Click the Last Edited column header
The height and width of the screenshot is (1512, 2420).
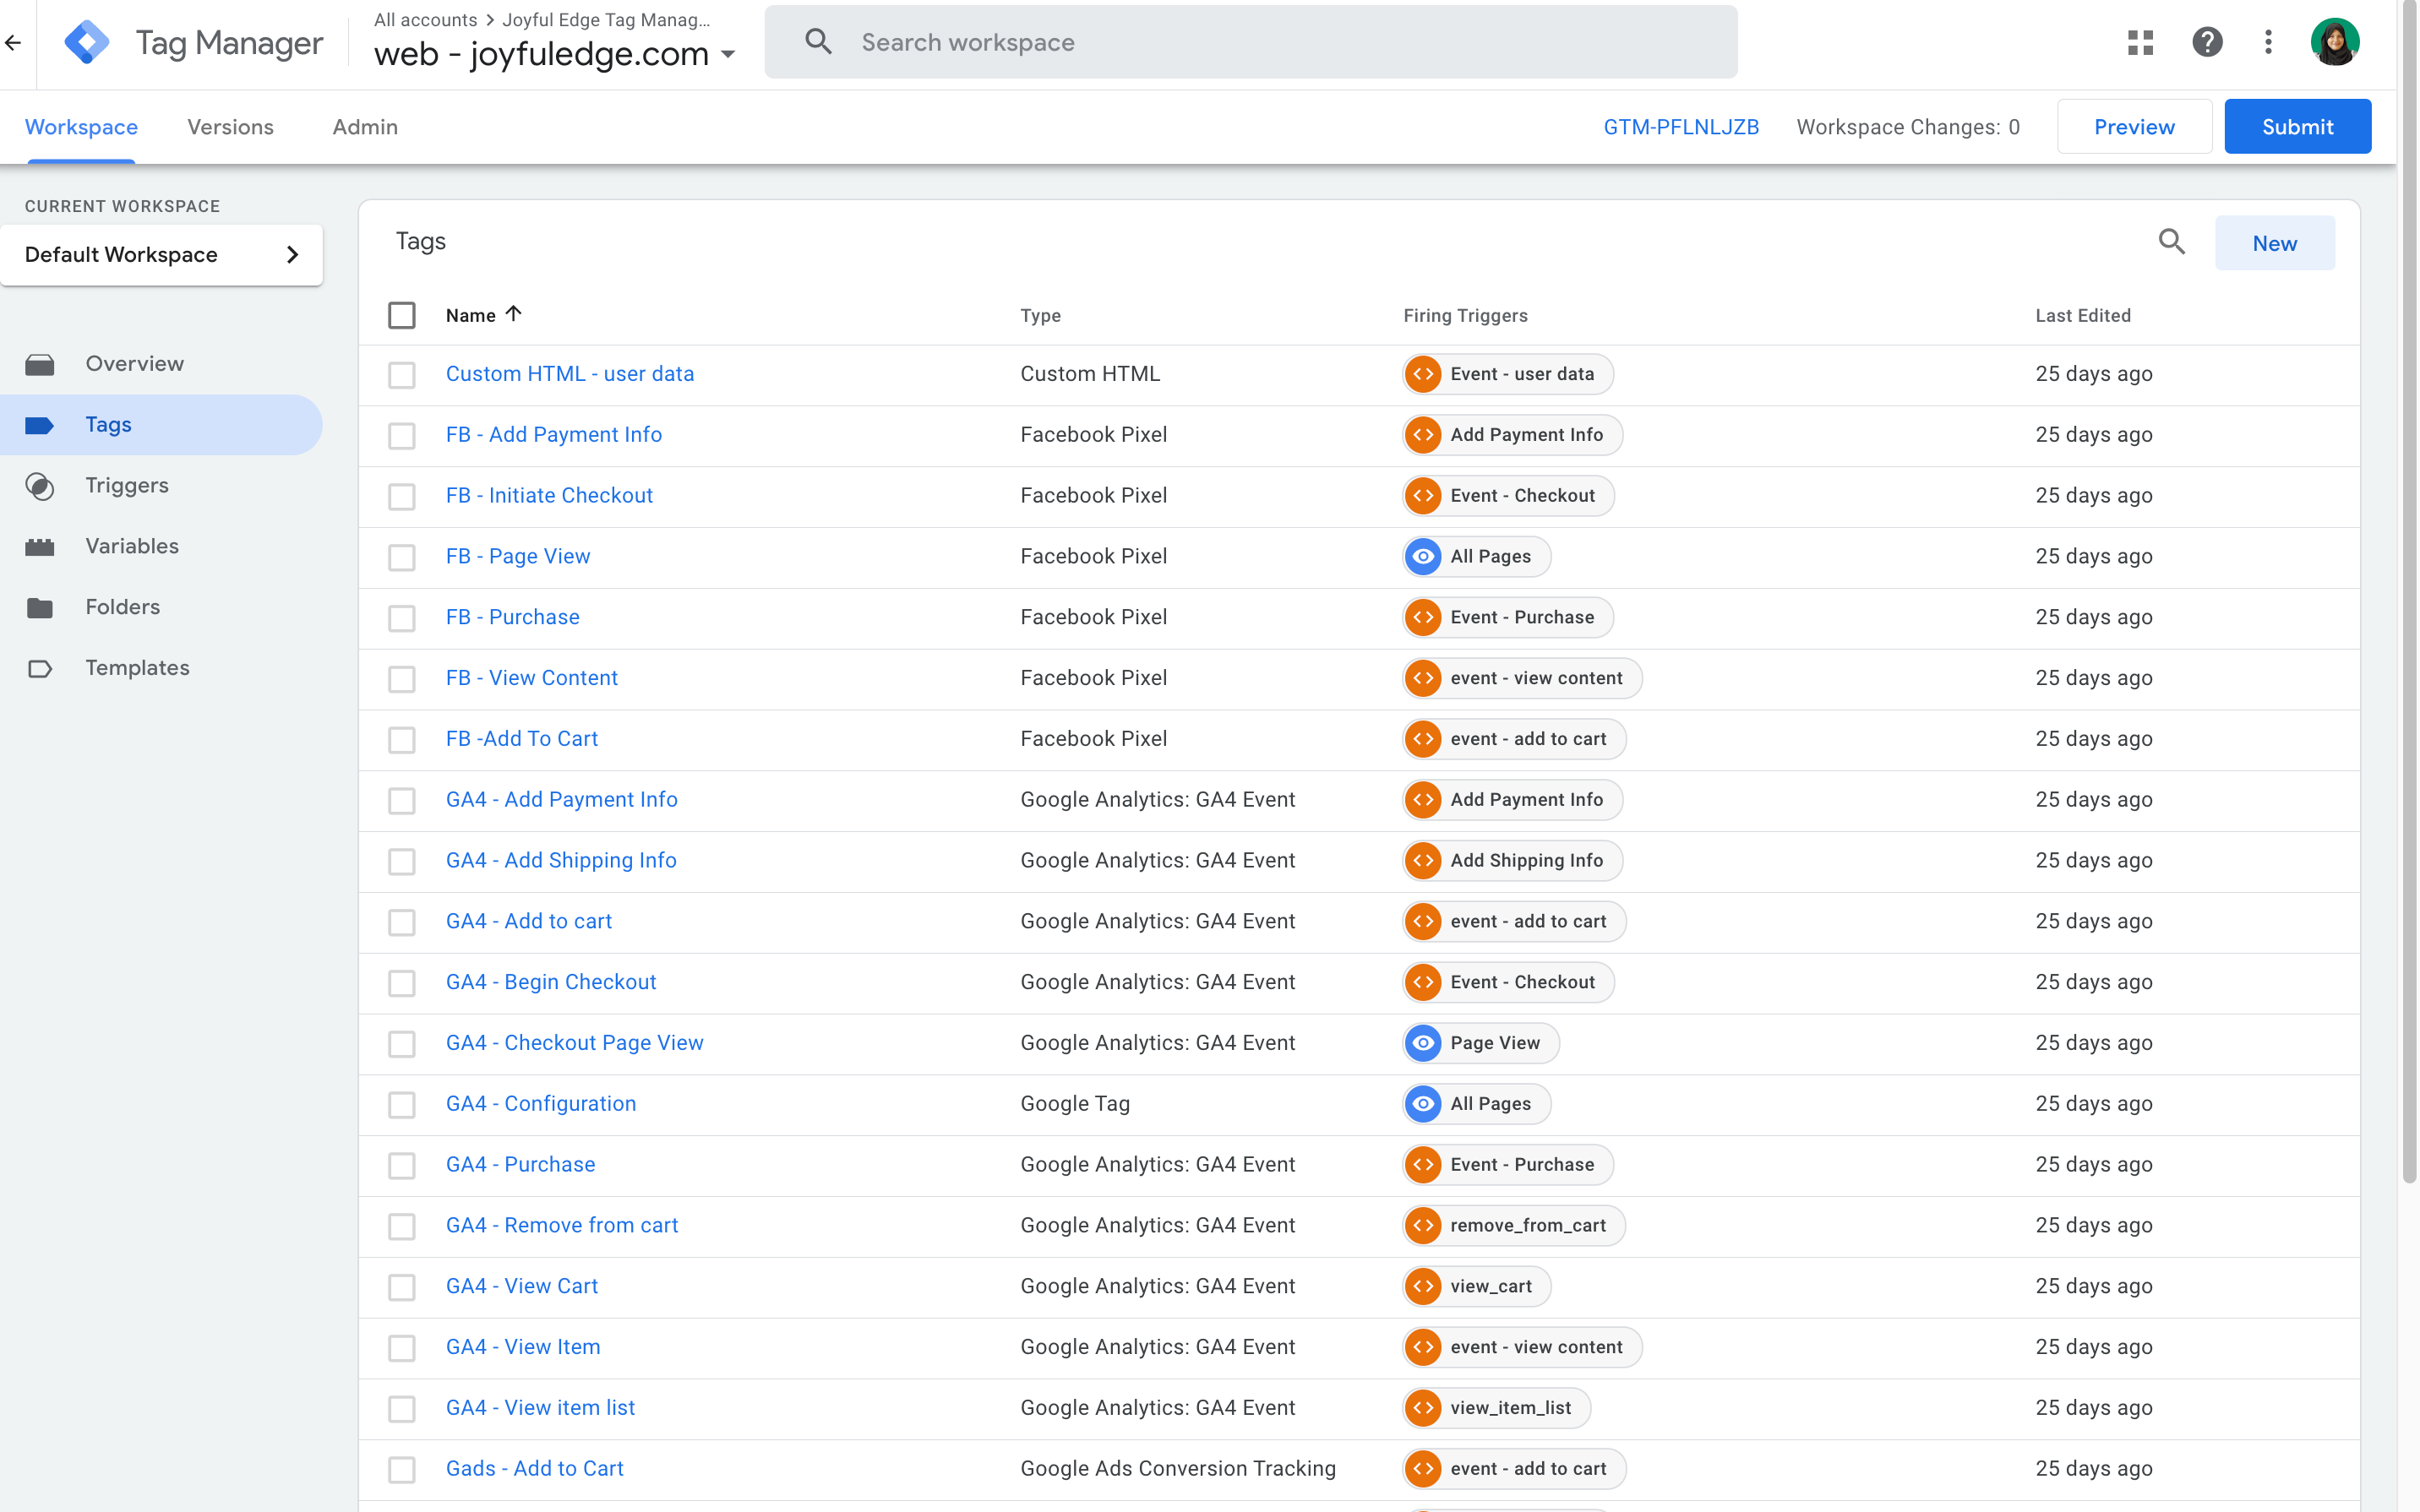coord(2083,316)
